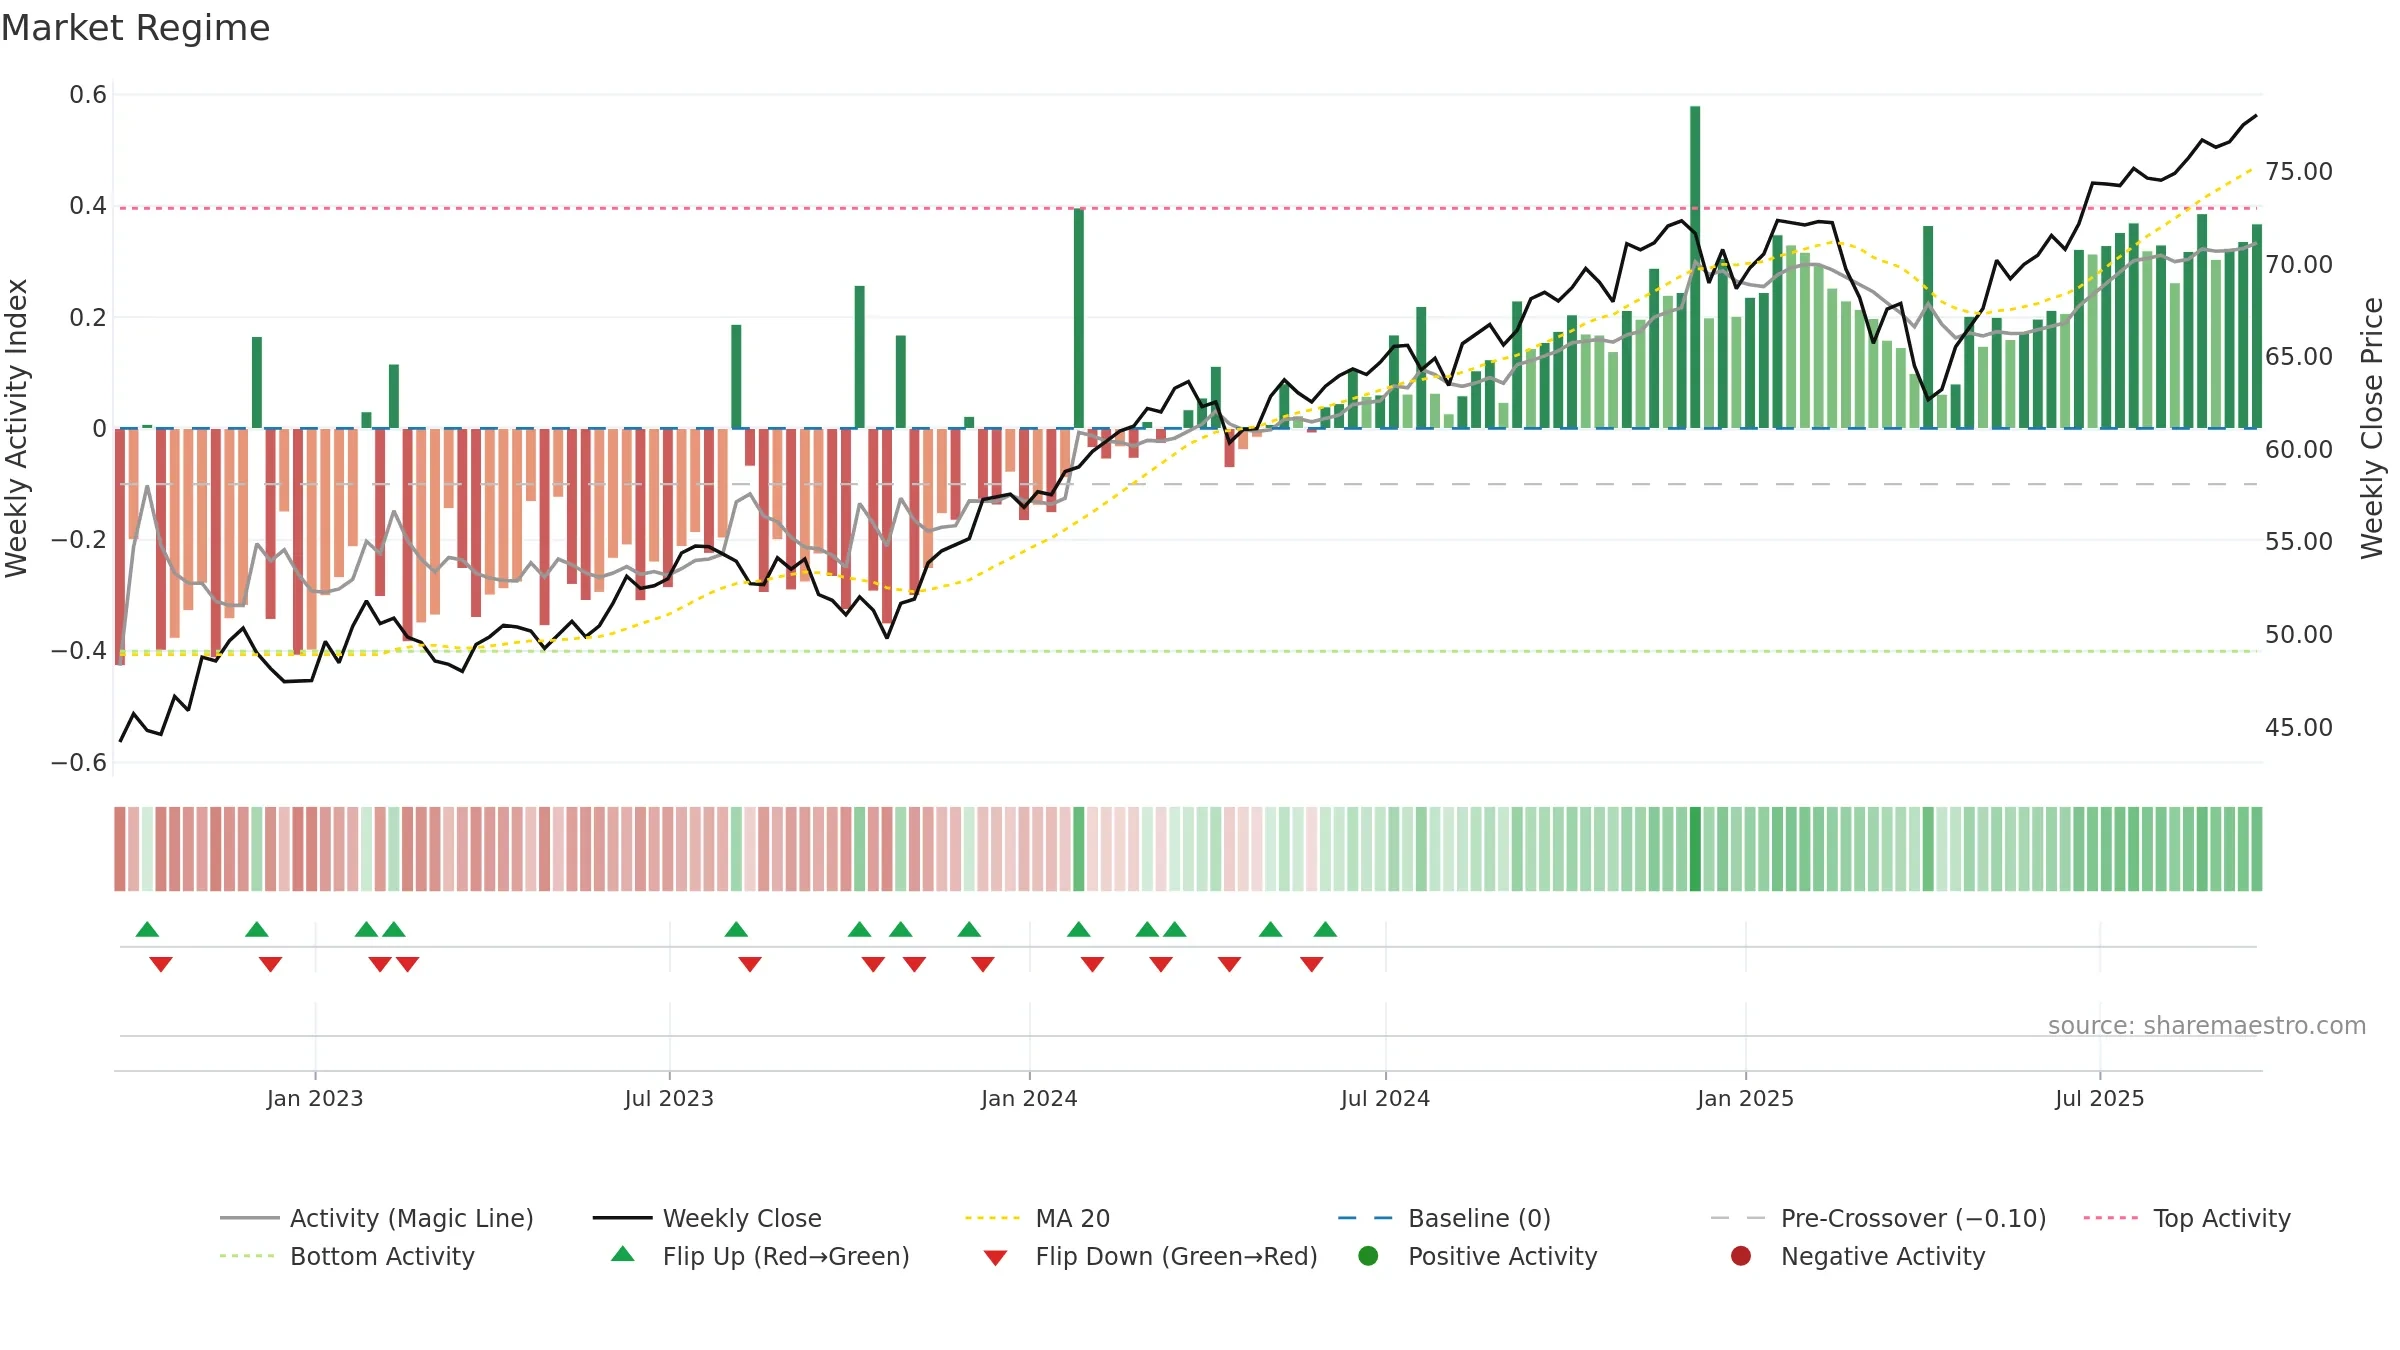Click the red Flip Down triangle legend icon
Viewport: 2400px width, 1350px height.
tap(995, 1258)
